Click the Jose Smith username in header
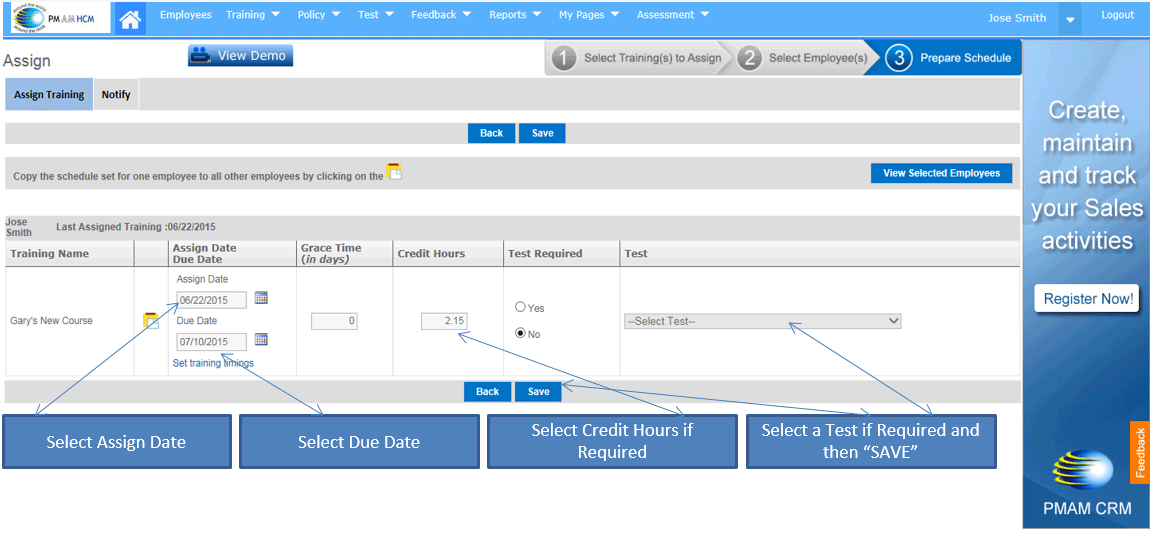This screenshot has height=536, width=1153. point(1017,18)
